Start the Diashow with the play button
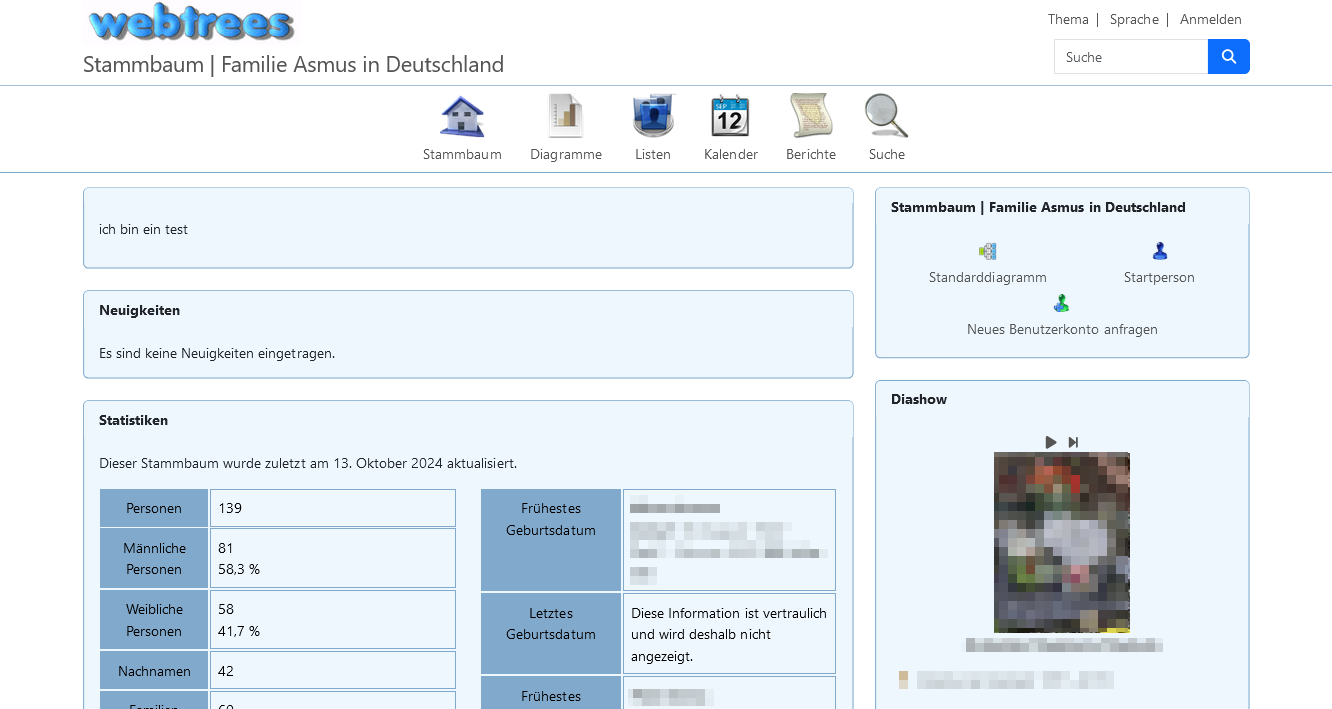 click(1050, 441)
